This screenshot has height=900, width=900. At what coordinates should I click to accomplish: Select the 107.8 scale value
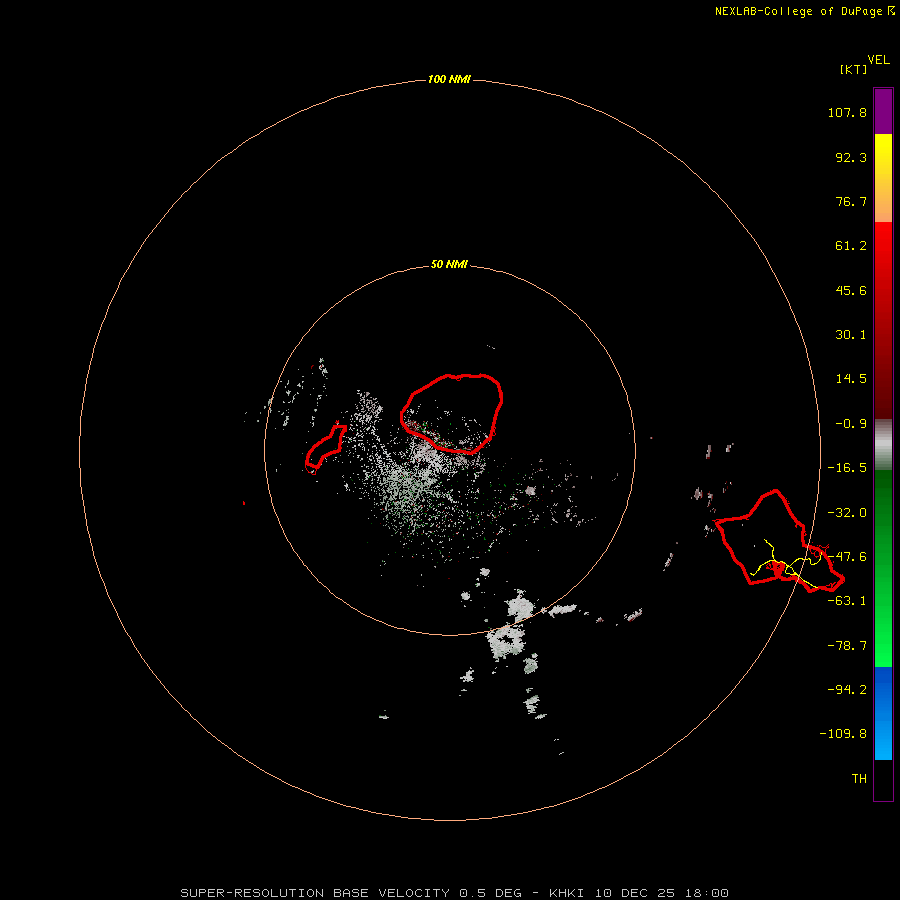coord(847,112)
